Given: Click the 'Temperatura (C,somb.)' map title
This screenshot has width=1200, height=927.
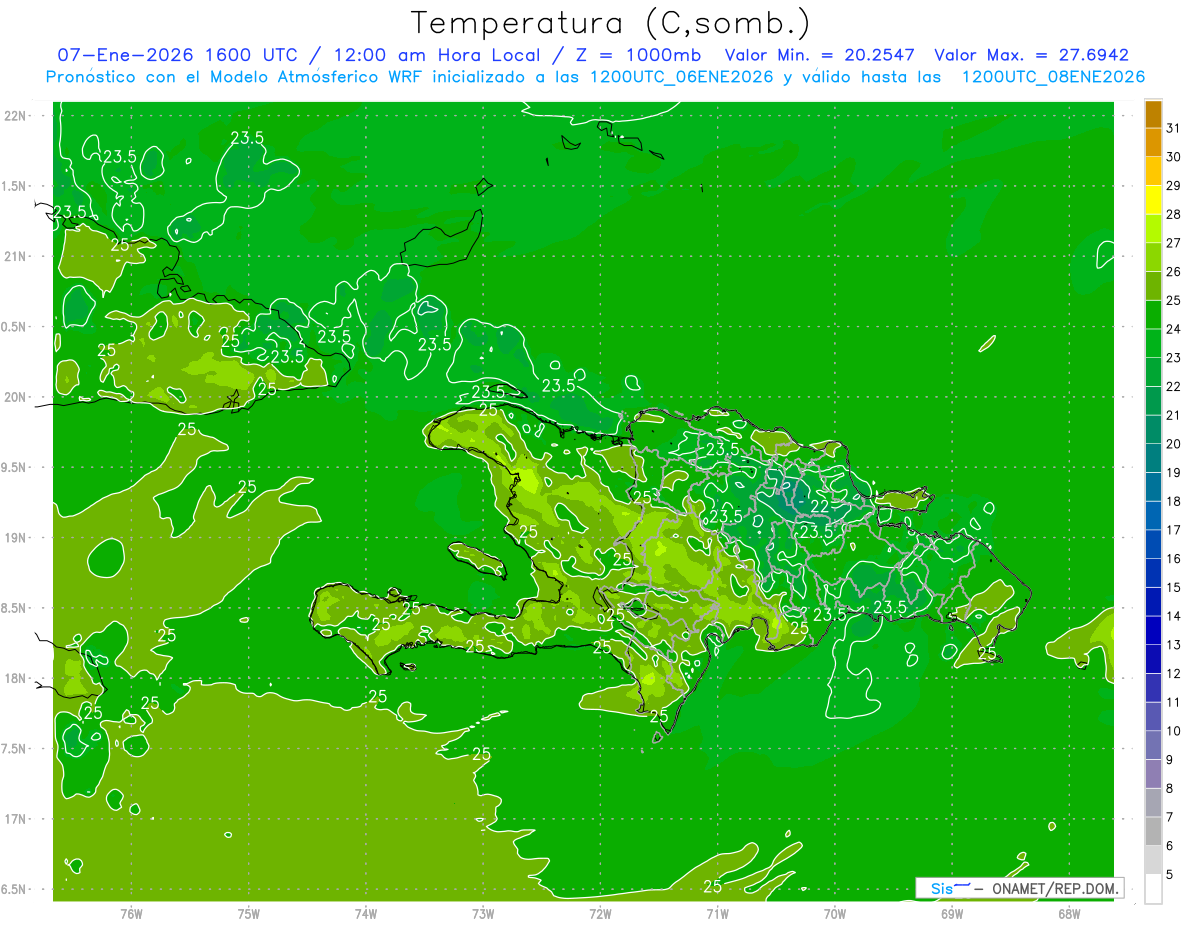Looking at the screenshot, I should [x=610, y=23].
